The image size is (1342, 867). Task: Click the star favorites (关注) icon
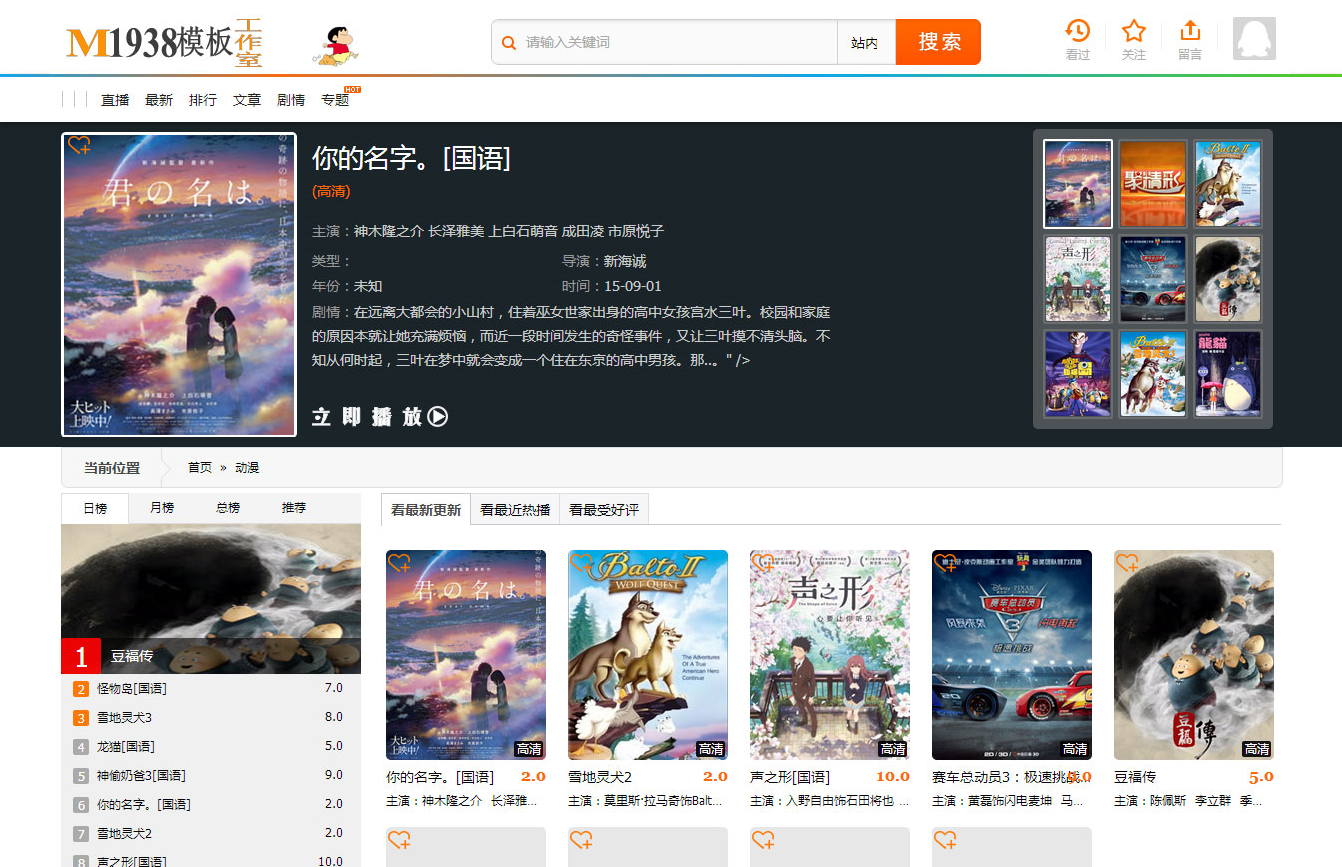tap(1133, 40)
